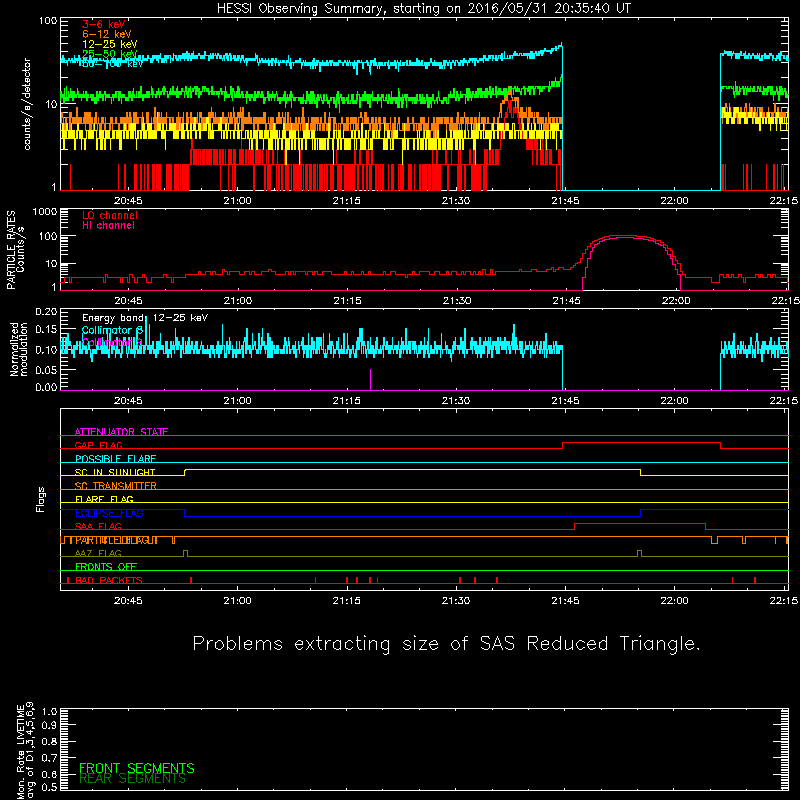Click the '21:45' tick under the particle rates plot

pos(566,301)
